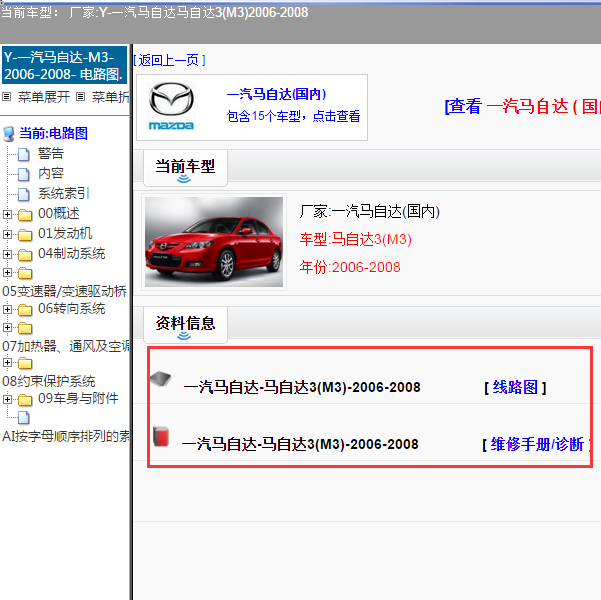This screenshot has height=600, width=601.
Task: Click the folder icon for 06转向系统
Action: 25,310
